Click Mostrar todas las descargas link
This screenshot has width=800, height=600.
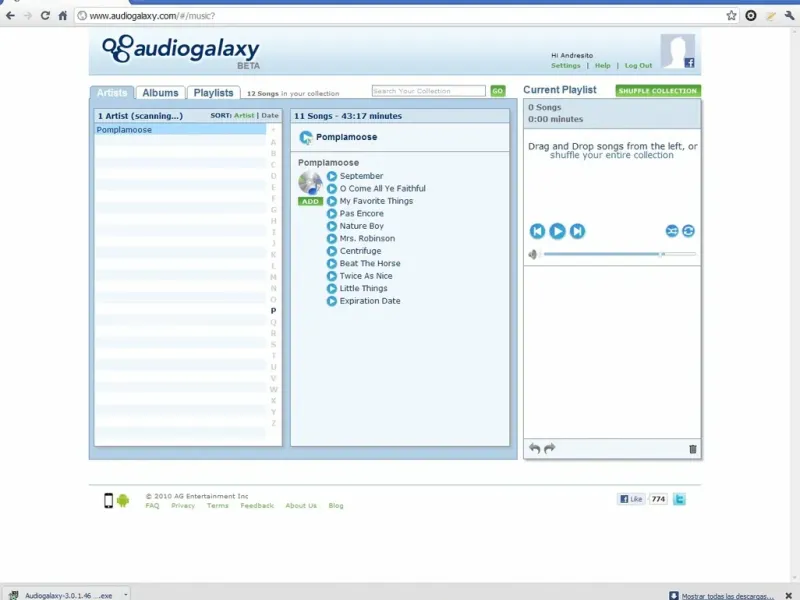pos(728,596)
